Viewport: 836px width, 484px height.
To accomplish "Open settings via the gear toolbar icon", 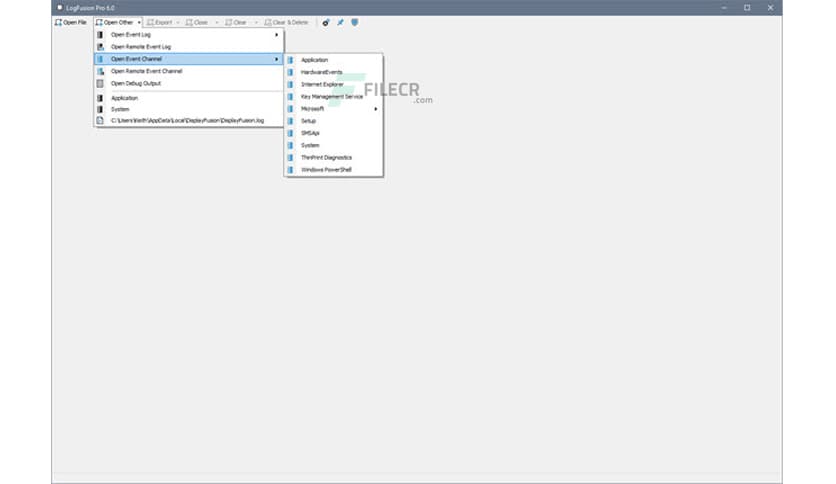I will point(326,22).
